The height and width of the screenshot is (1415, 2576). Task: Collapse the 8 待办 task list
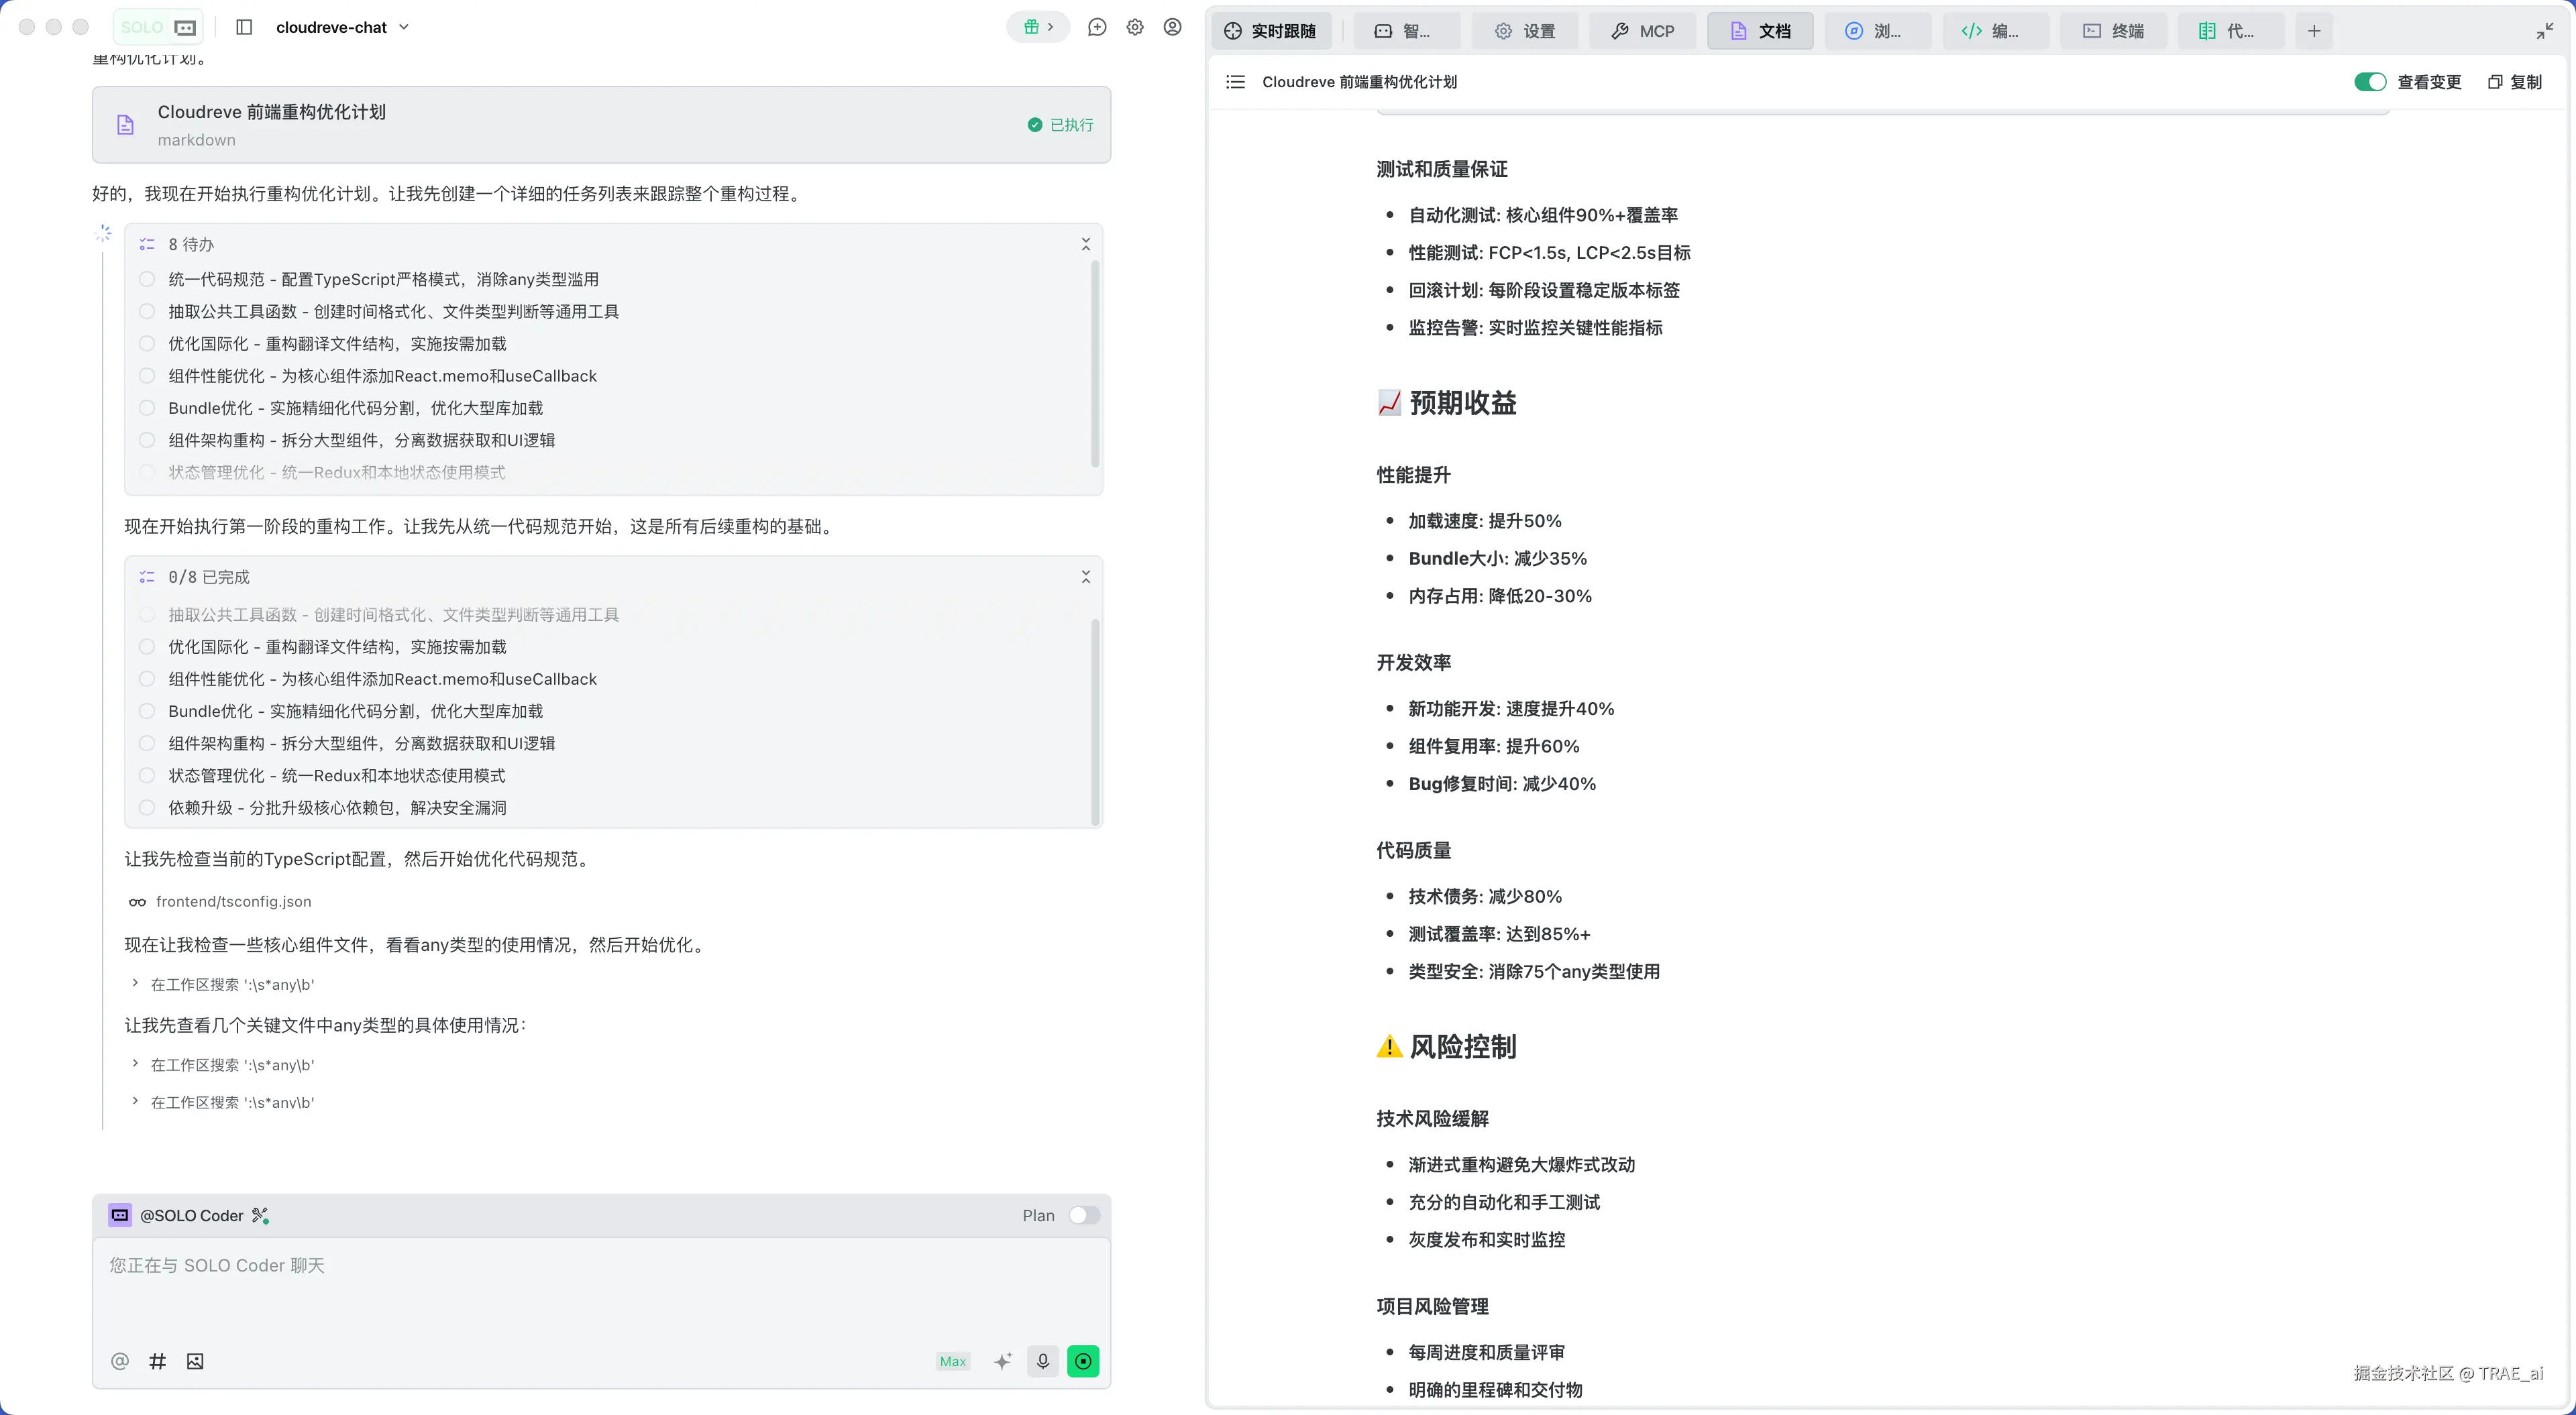tap(1085, 244)
